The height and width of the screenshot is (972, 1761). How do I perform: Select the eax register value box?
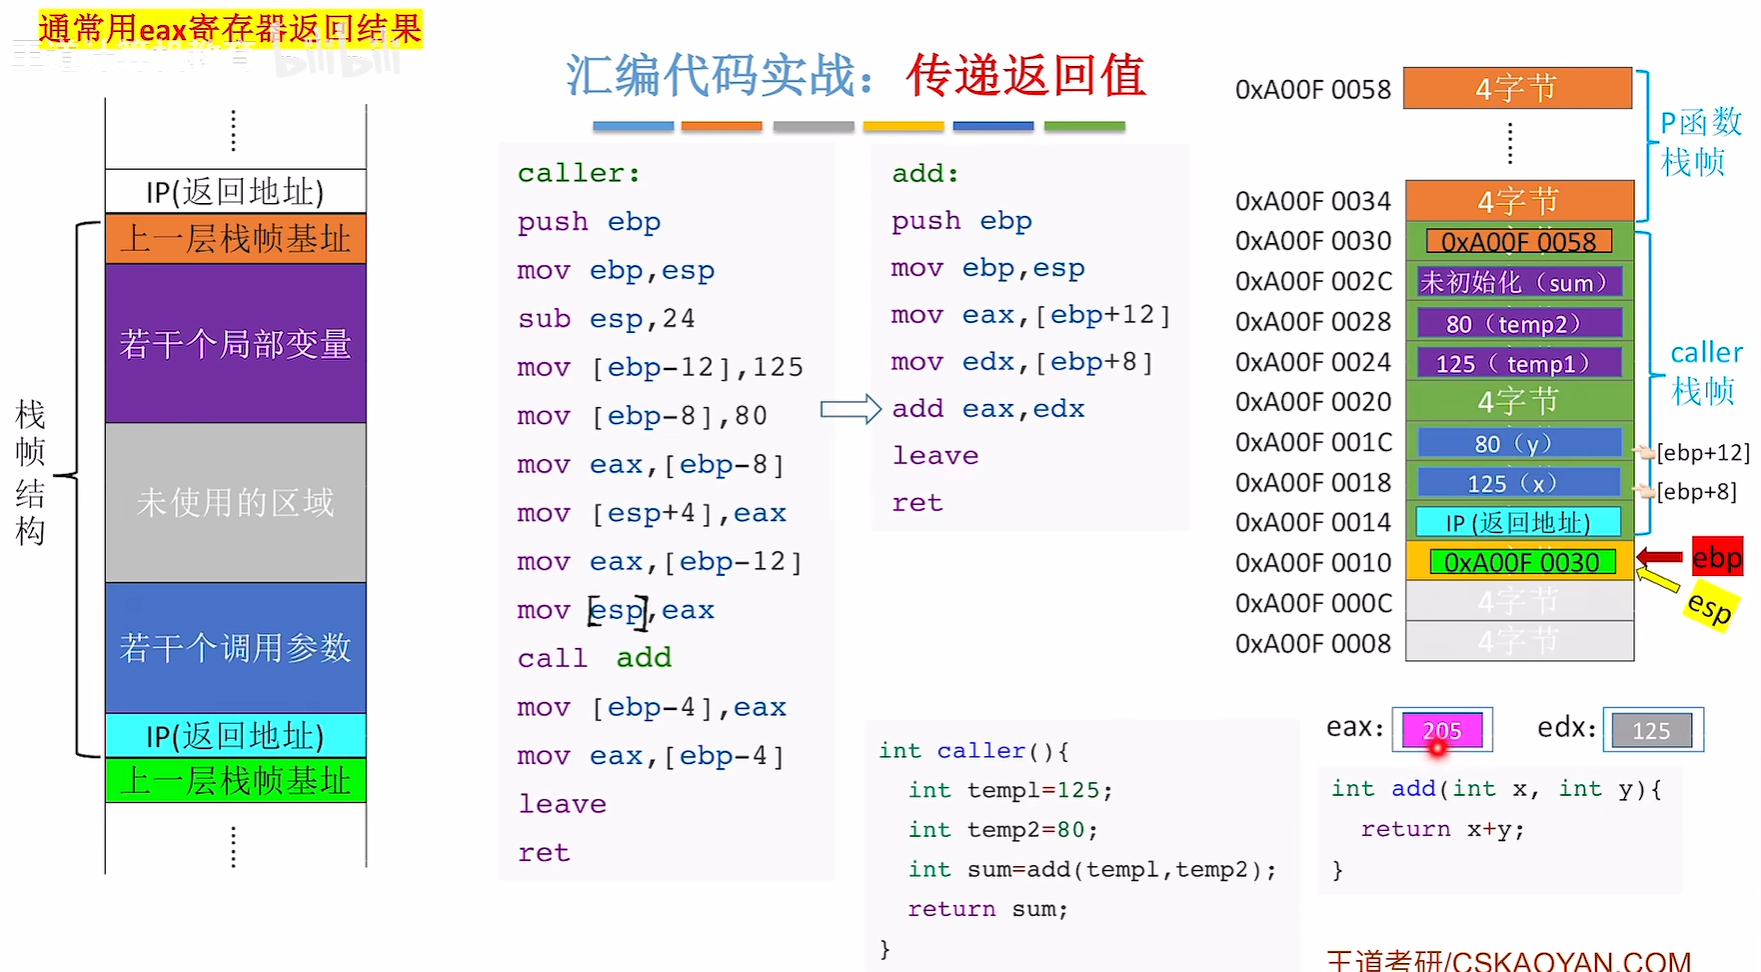click(x=1442, y=730)
